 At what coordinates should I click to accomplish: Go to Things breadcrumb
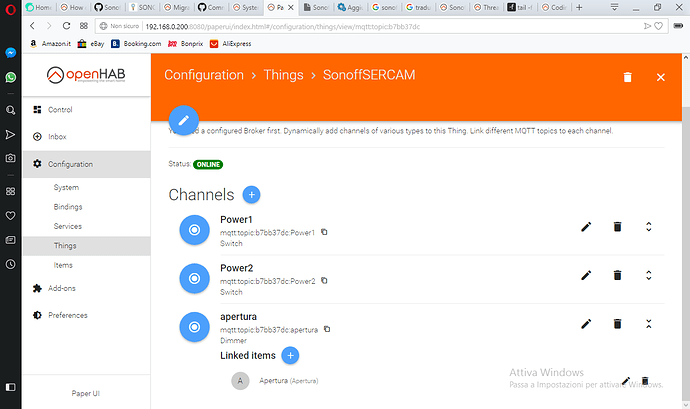pos(283,75)
